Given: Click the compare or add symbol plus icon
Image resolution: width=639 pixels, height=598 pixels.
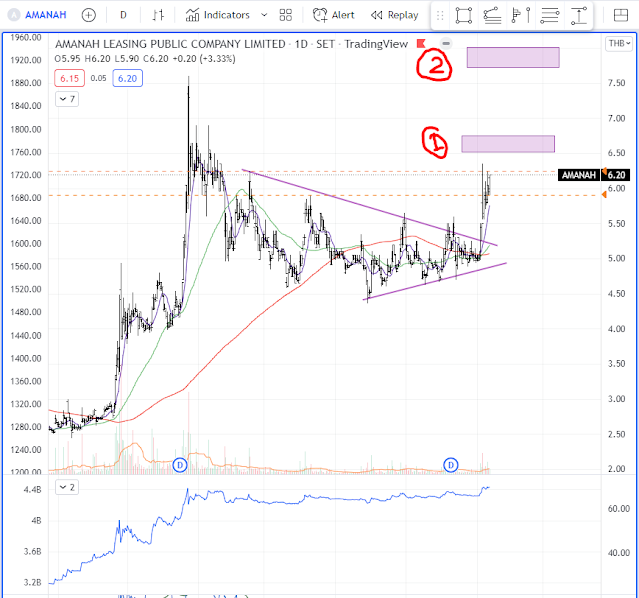Looking at the screenshot, I should (x=88, y=15).
